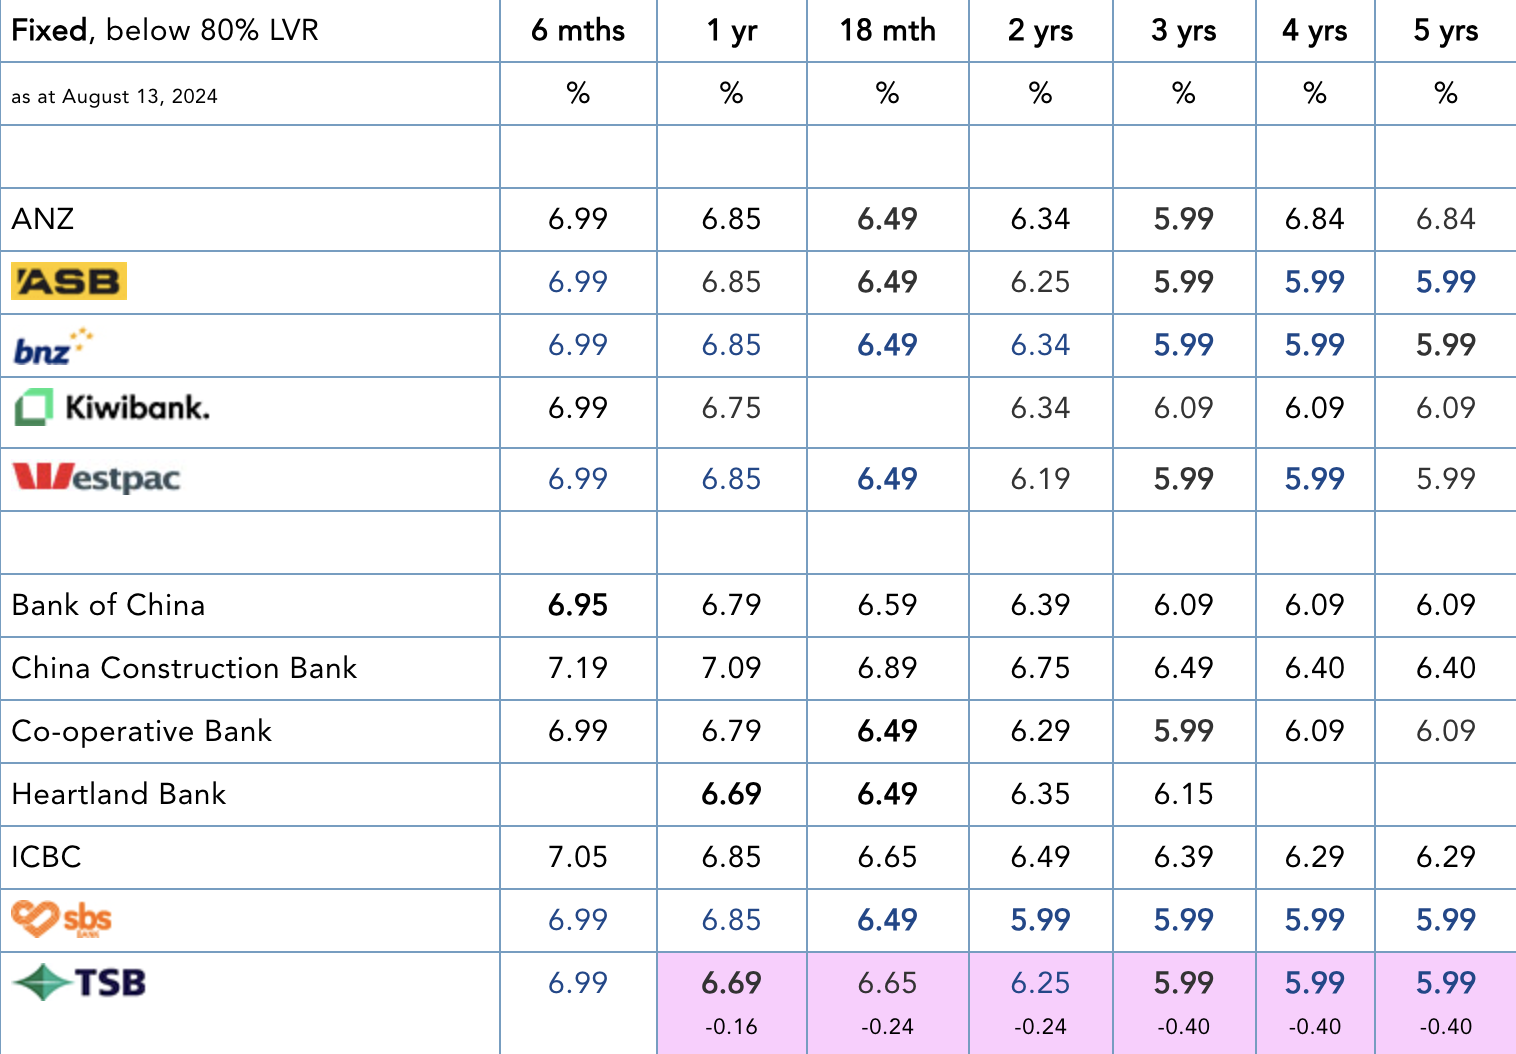Select China Construction Bank row label
The height and width of the screenshot is (1054, 1516).
click(x=184, y=668)
